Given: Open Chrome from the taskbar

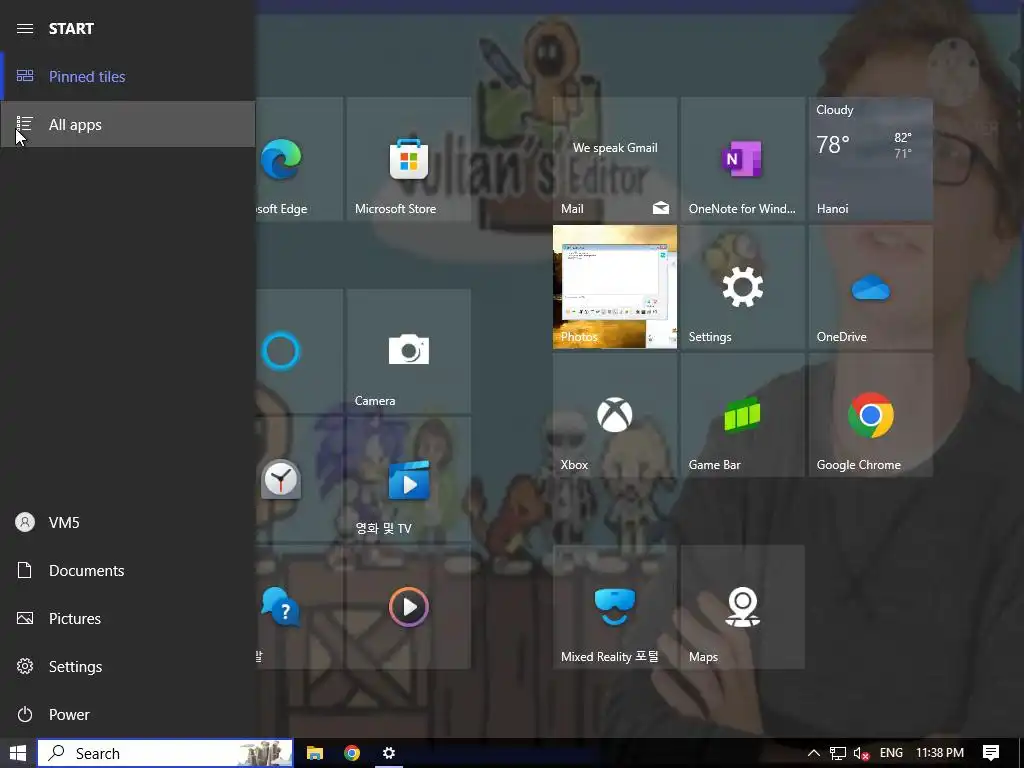Looking at the screenshot, I should point(352,753).
